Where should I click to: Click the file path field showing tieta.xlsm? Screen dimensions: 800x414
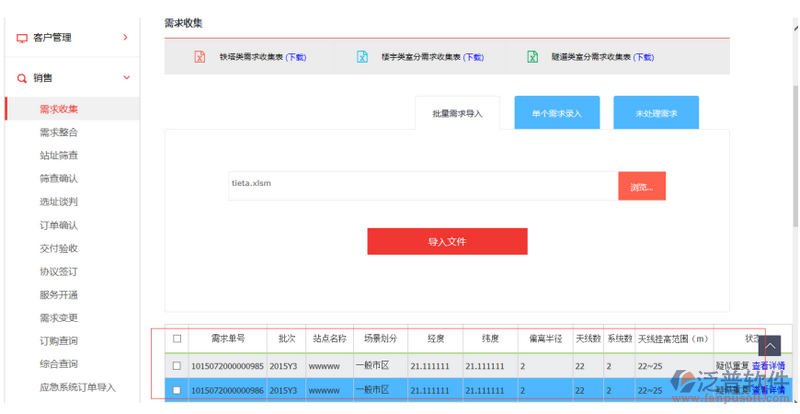(420, 185)
